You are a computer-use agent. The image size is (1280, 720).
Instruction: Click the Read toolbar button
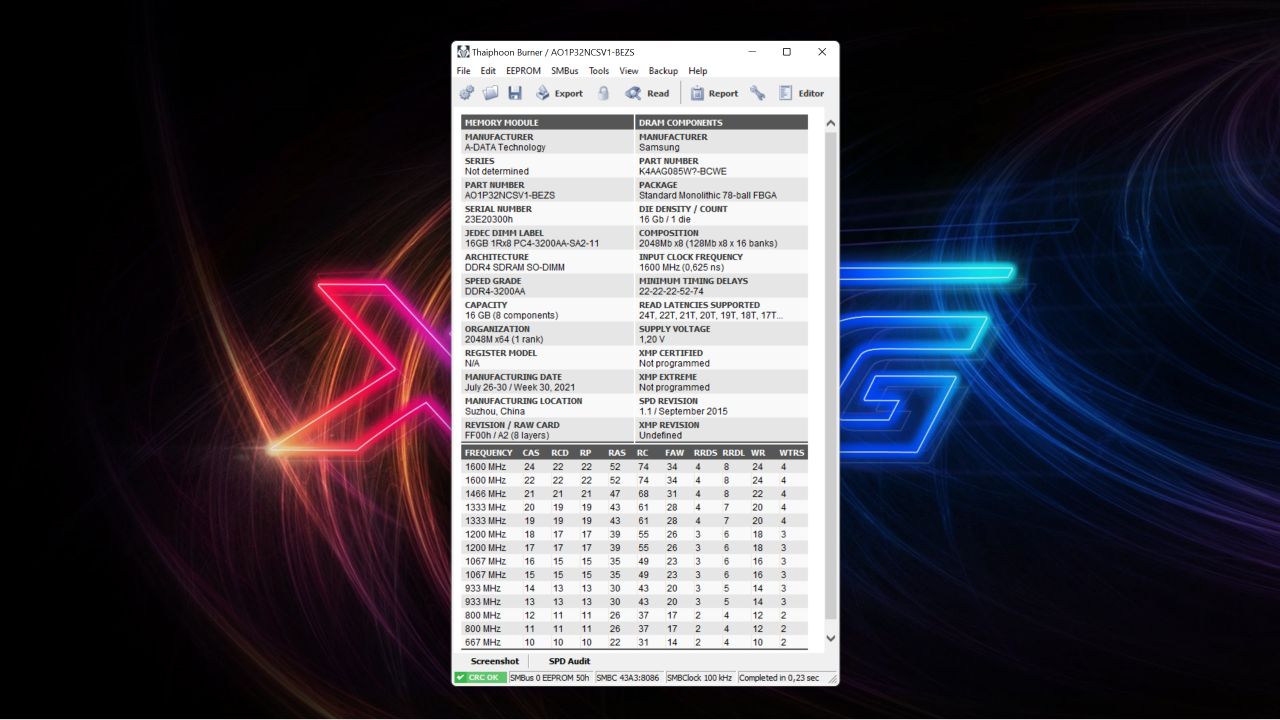647,93
